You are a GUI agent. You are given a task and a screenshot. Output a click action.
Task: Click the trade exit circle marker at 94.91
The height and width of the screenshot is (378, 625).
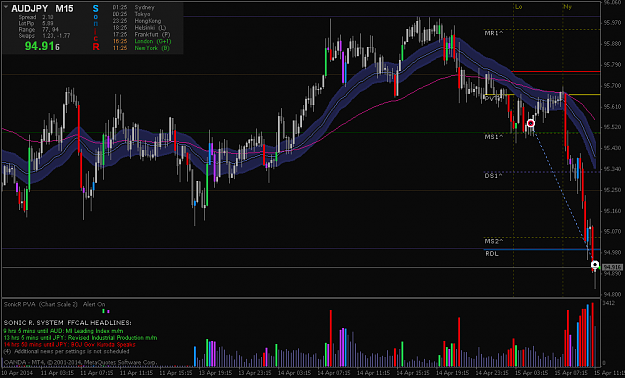(595, 265)
